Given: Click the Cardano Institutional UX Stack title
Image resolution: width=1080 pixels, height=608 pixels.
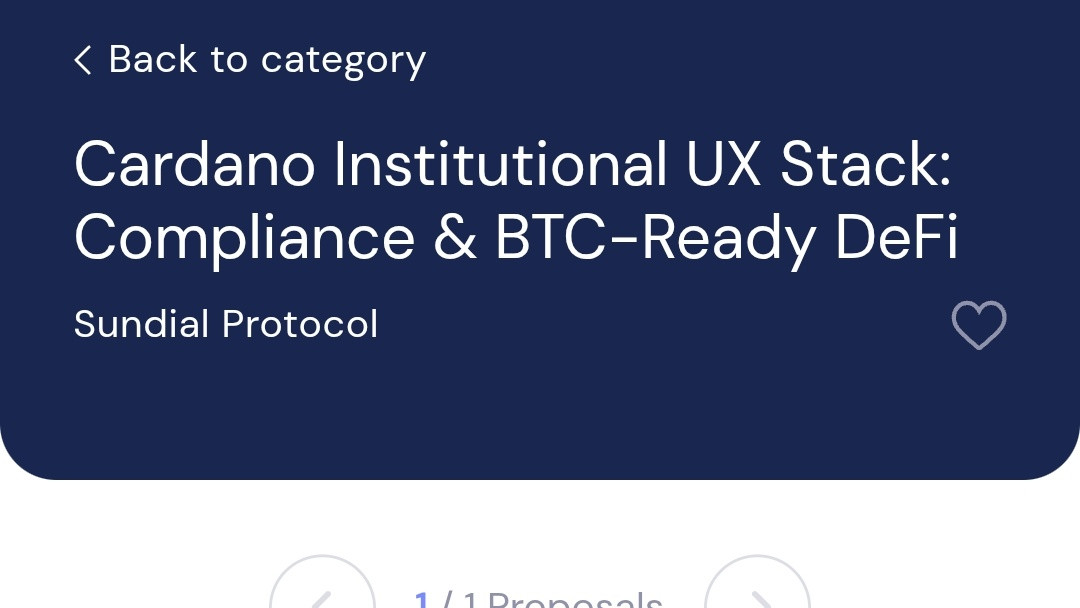Looking at the screenshot, I should click(516, 200).
